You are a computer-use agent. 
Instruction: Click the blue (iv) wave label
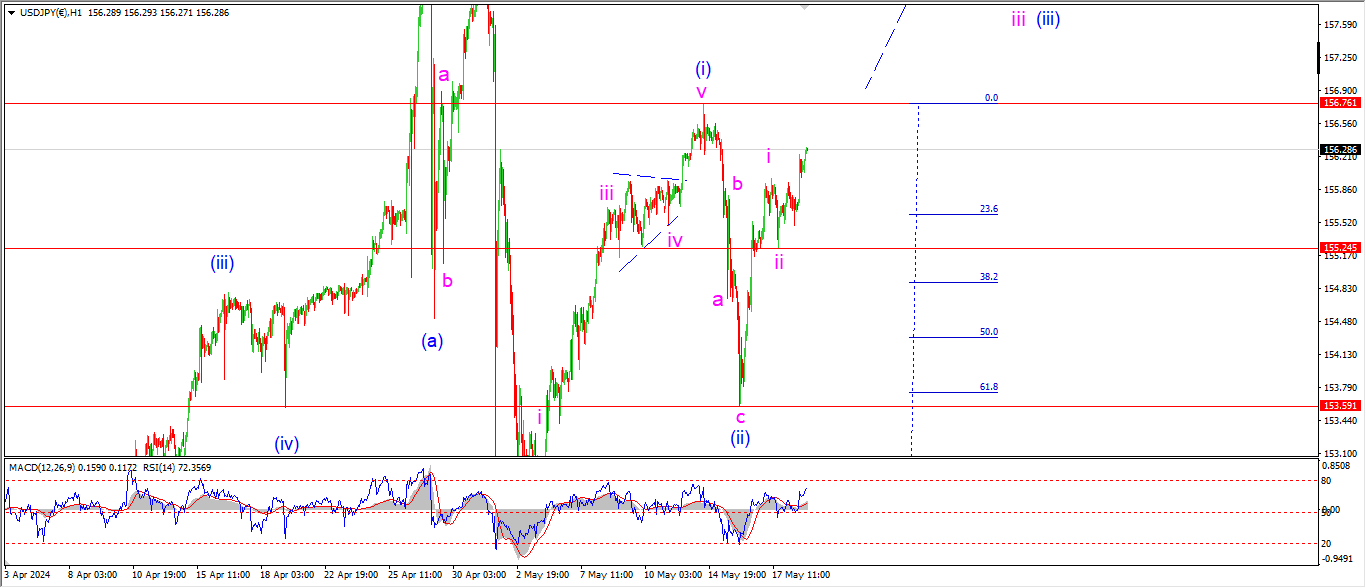(287, 443)
